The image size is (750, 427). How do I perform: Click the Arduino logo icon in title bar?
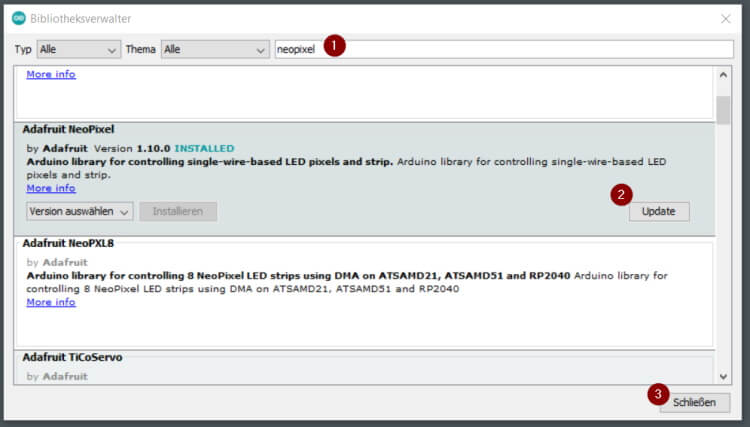(x=19, y=18)
